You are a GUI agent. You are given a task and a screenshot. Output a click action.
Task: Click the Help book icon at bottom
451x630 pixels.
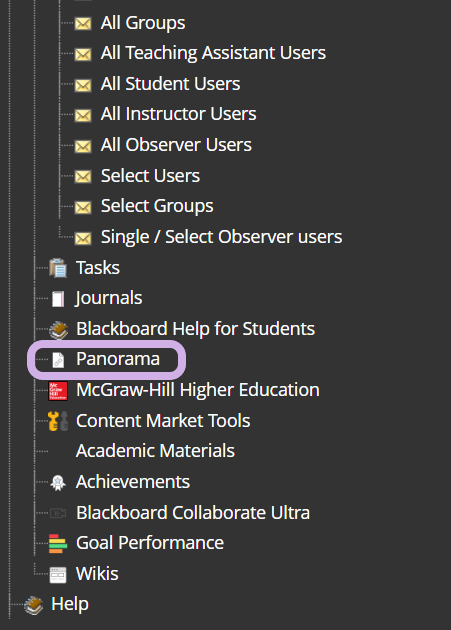33,605
